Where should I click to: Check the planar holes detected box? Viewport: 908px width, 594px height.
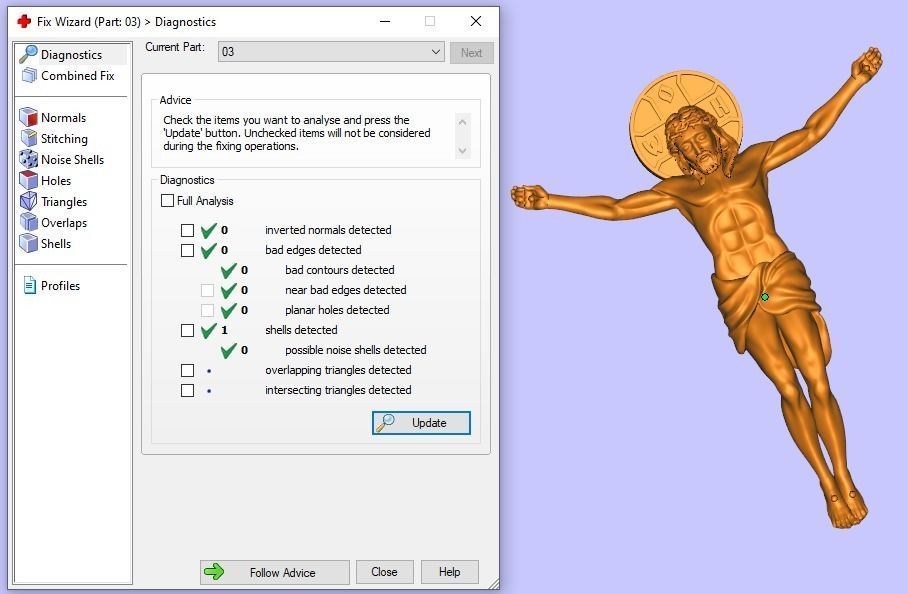coord(207,310)
